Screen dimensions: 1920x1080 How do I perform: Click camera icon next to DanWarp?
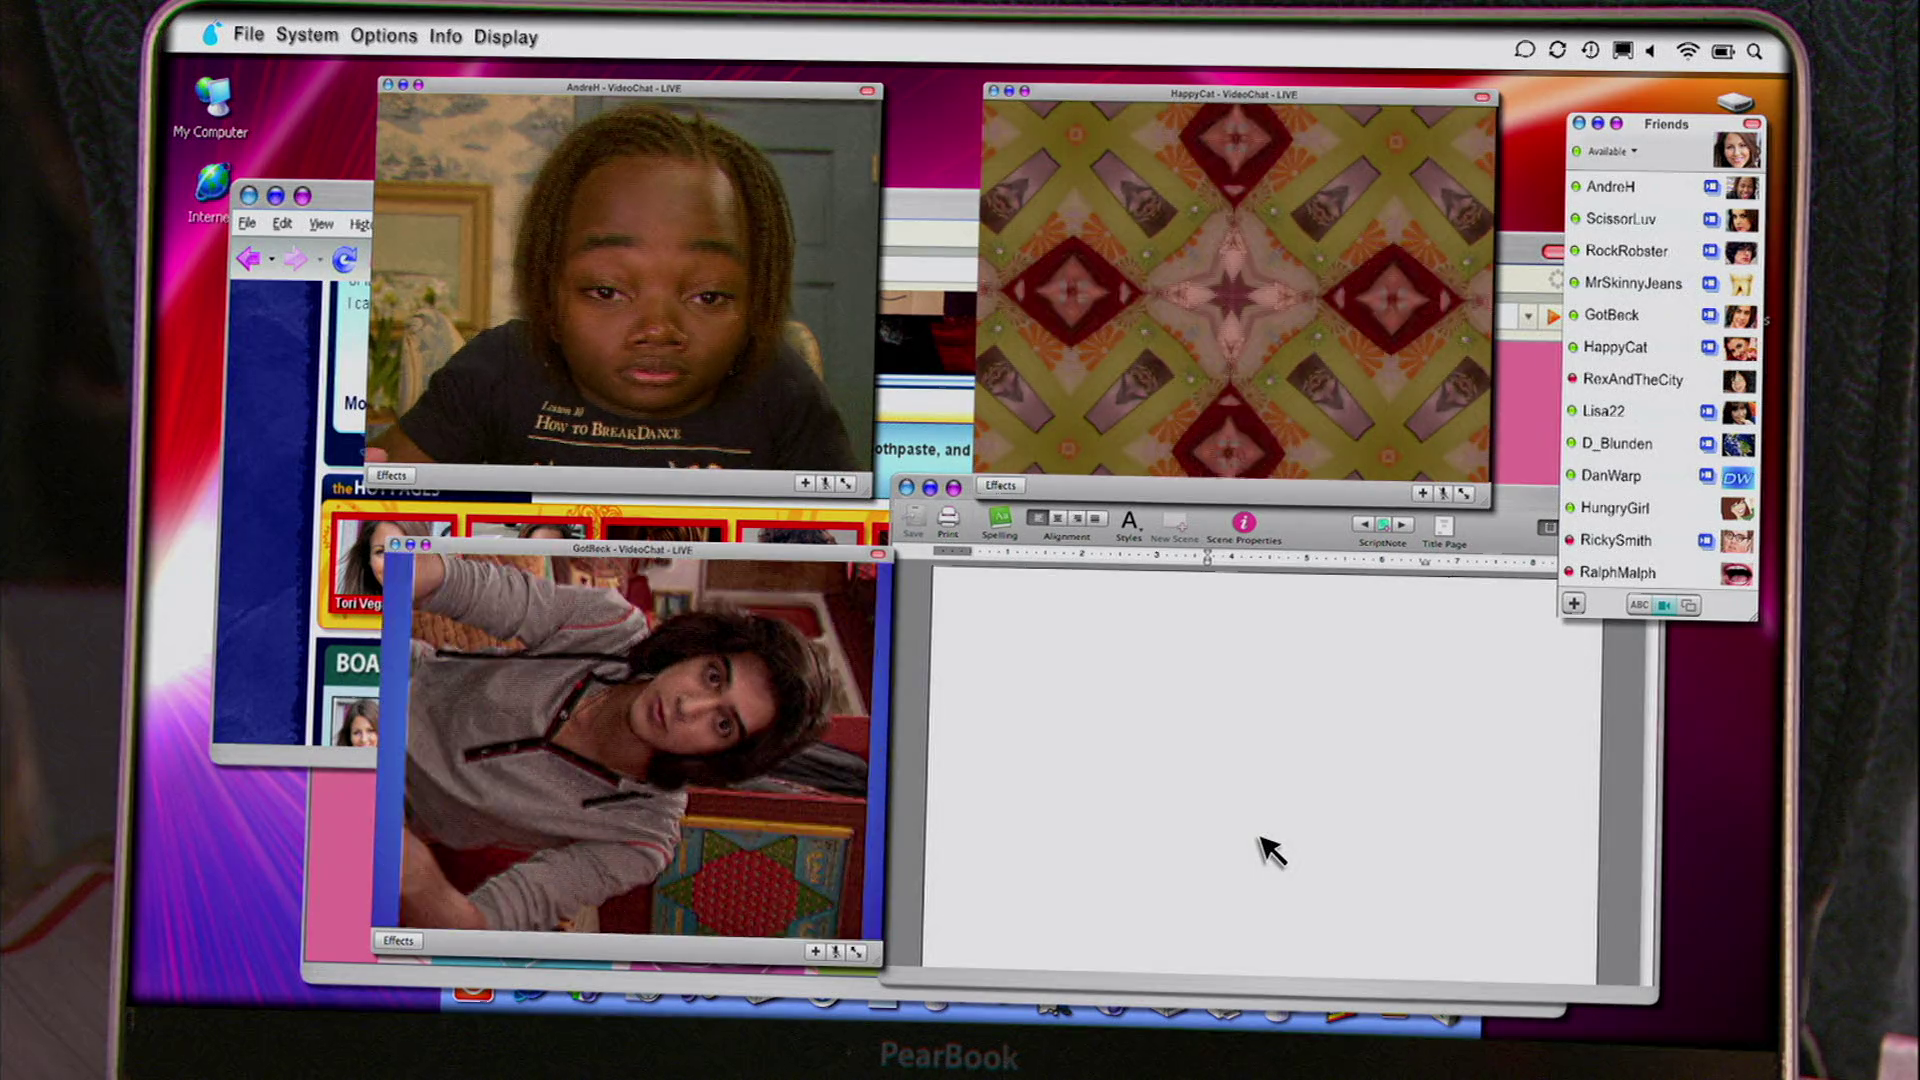(x=1707, y=476)
